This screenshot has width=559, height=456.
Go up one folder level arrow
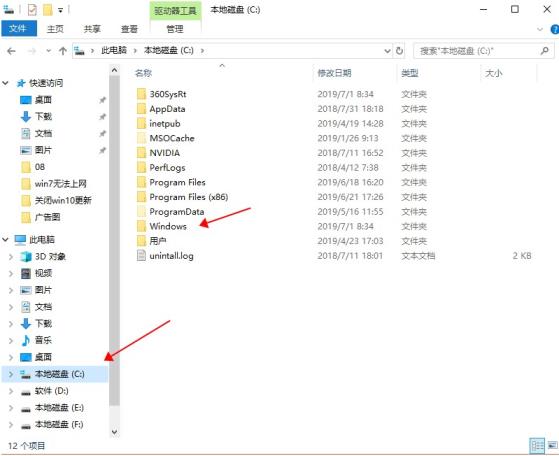click(63, 51)
